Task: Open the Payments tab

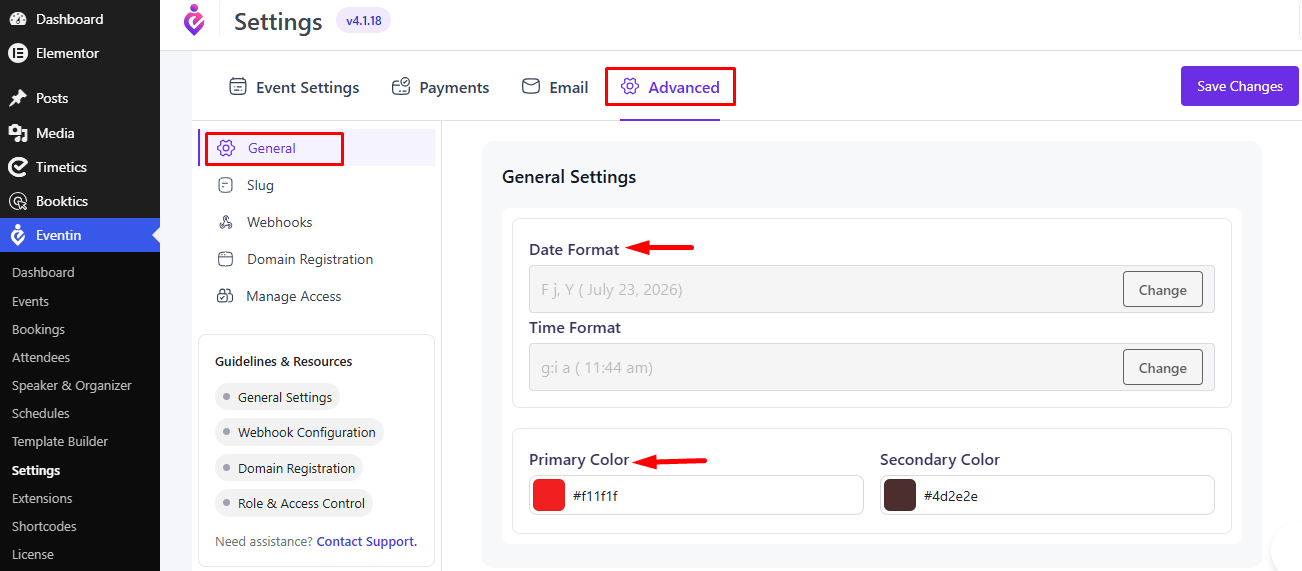Action: click(x=441, y=87)
